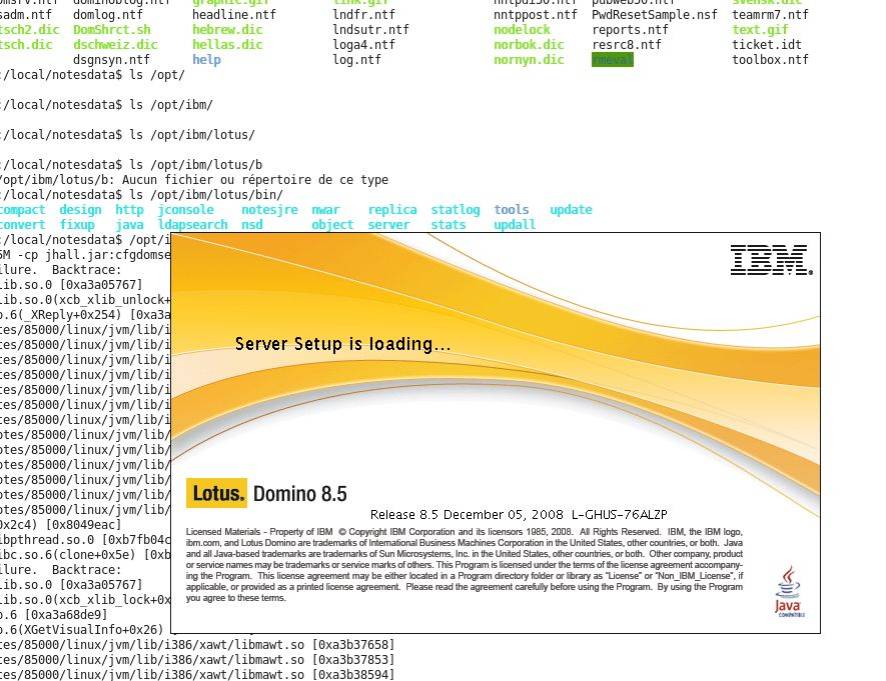Click the Licensed Materials copyright paragraph
Screen dimensions: 886x681
tap(464, 565)
